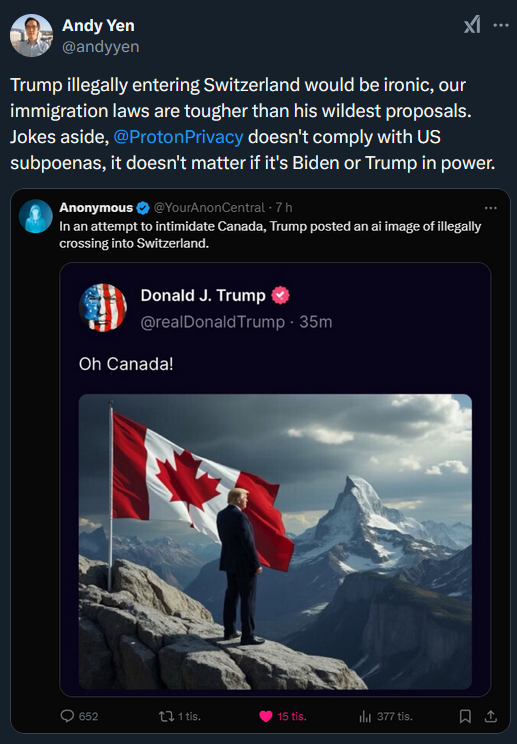Open Andy Yen's profile picture
Viewport: 517px width, 744px height.
[x=31, y=36]
